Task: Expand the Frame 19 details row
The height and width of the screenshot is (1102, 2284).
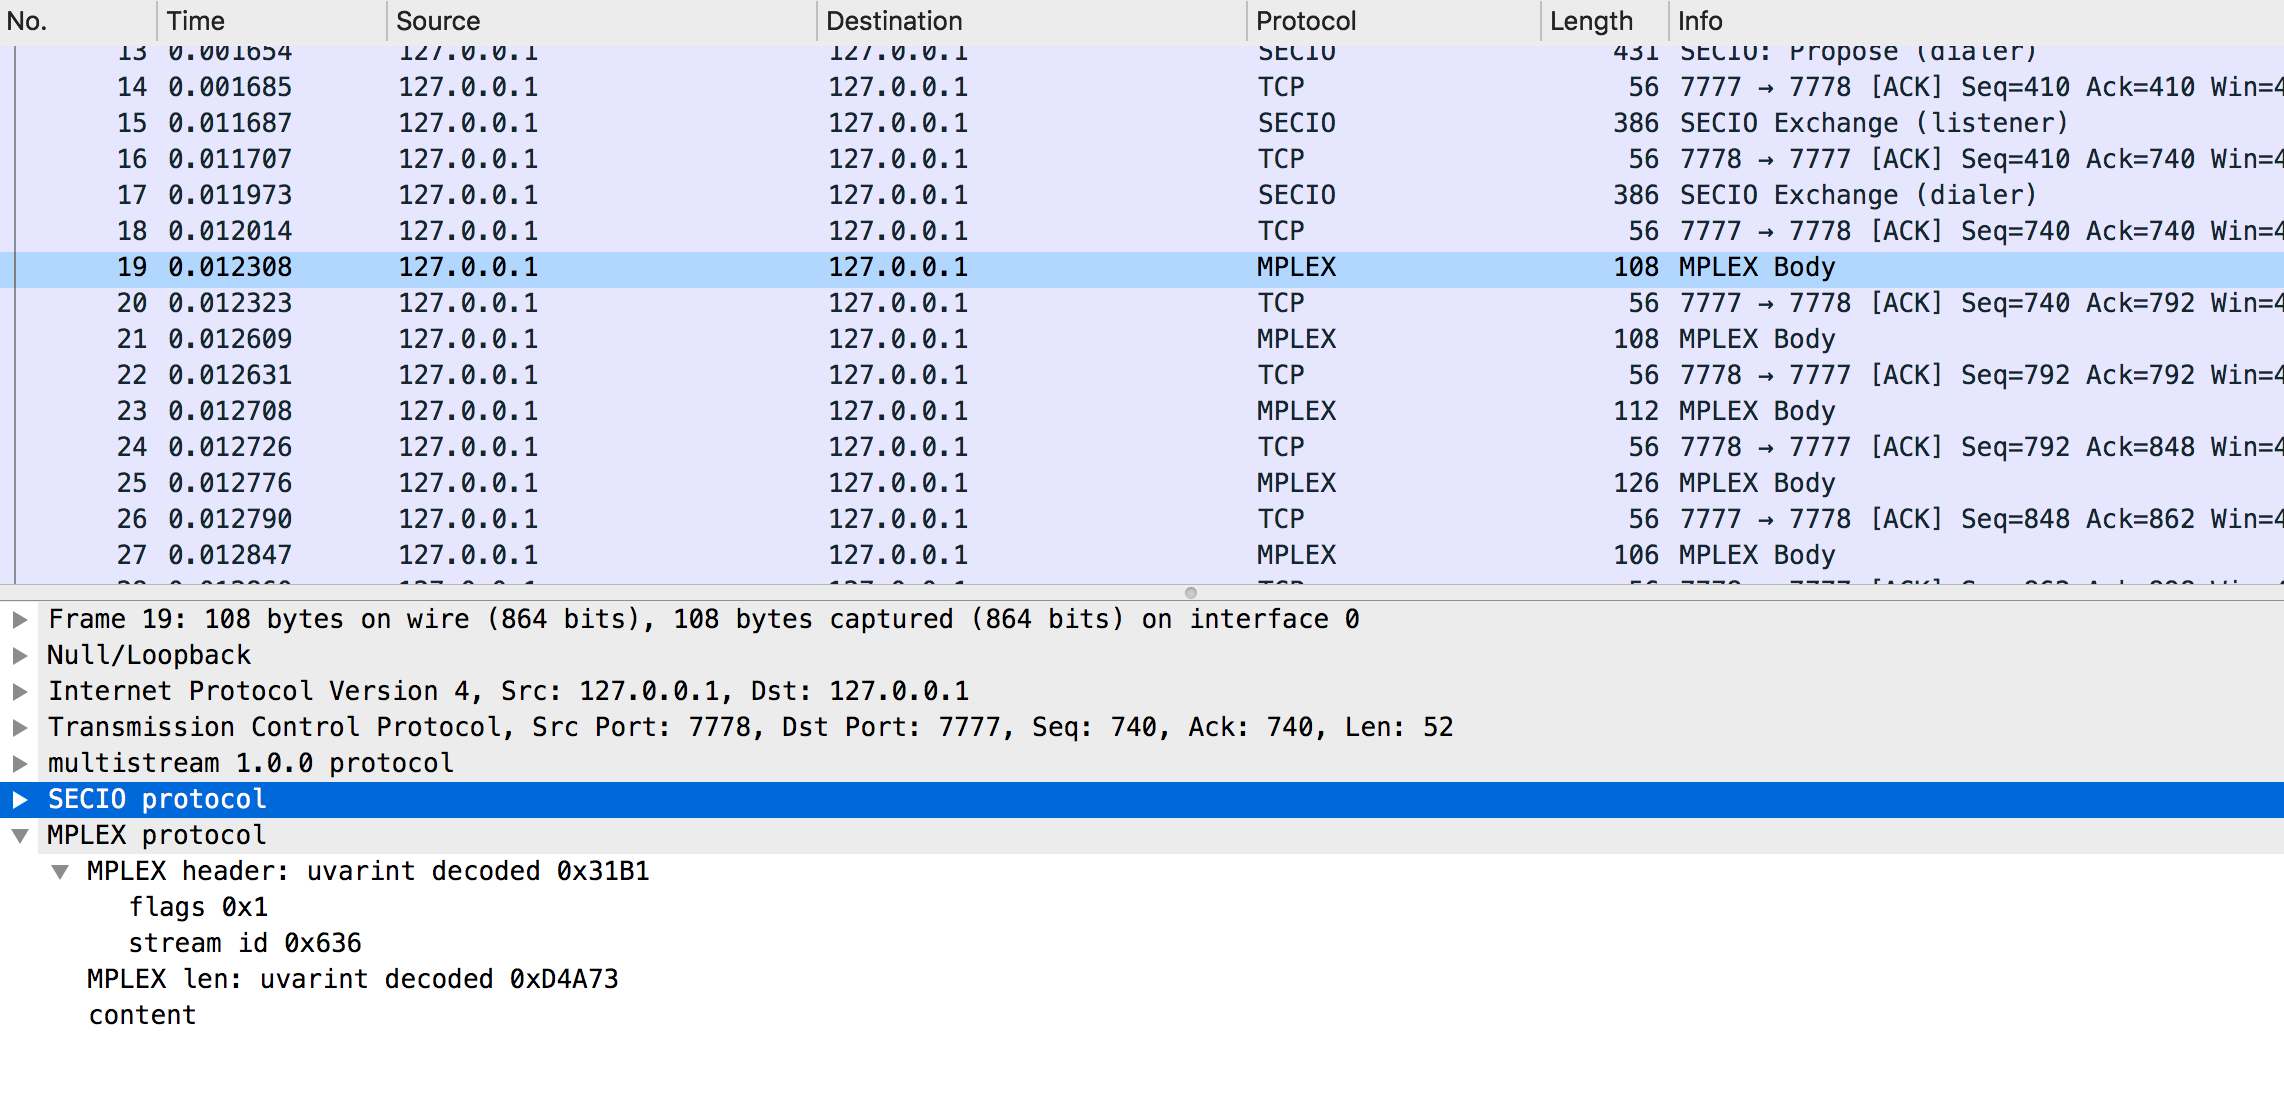Action: click(x=20, y=620)
